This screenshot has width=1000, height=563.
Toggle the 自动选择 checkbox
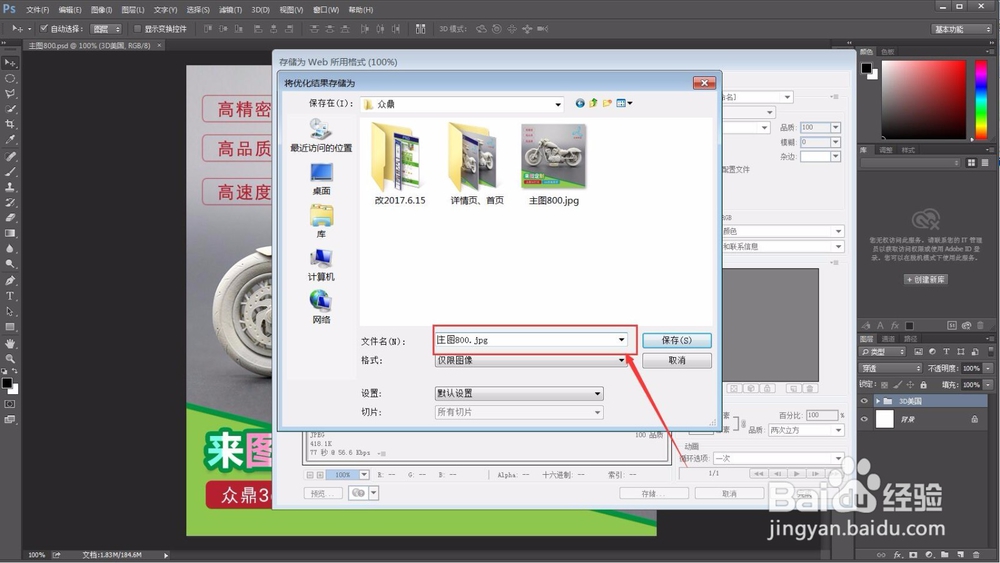point(44,29)
